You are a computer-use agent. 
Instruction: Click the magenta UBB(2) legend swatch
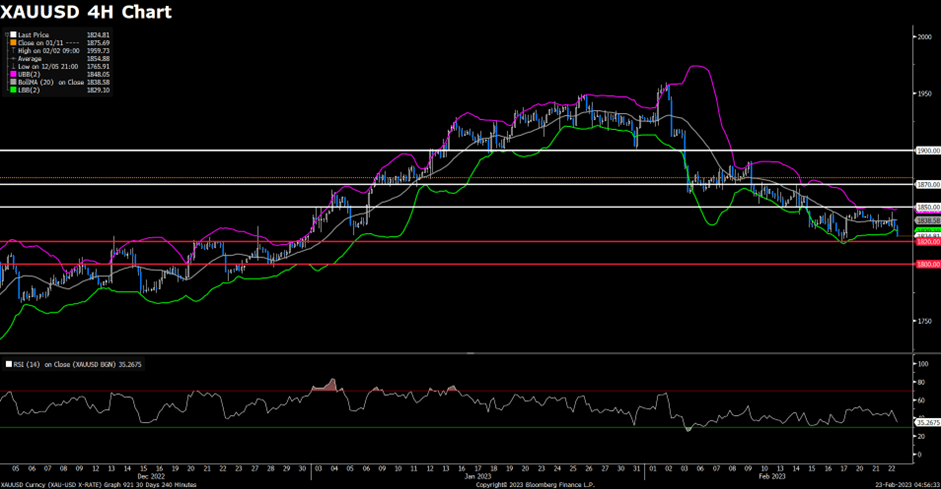[11, 73]
